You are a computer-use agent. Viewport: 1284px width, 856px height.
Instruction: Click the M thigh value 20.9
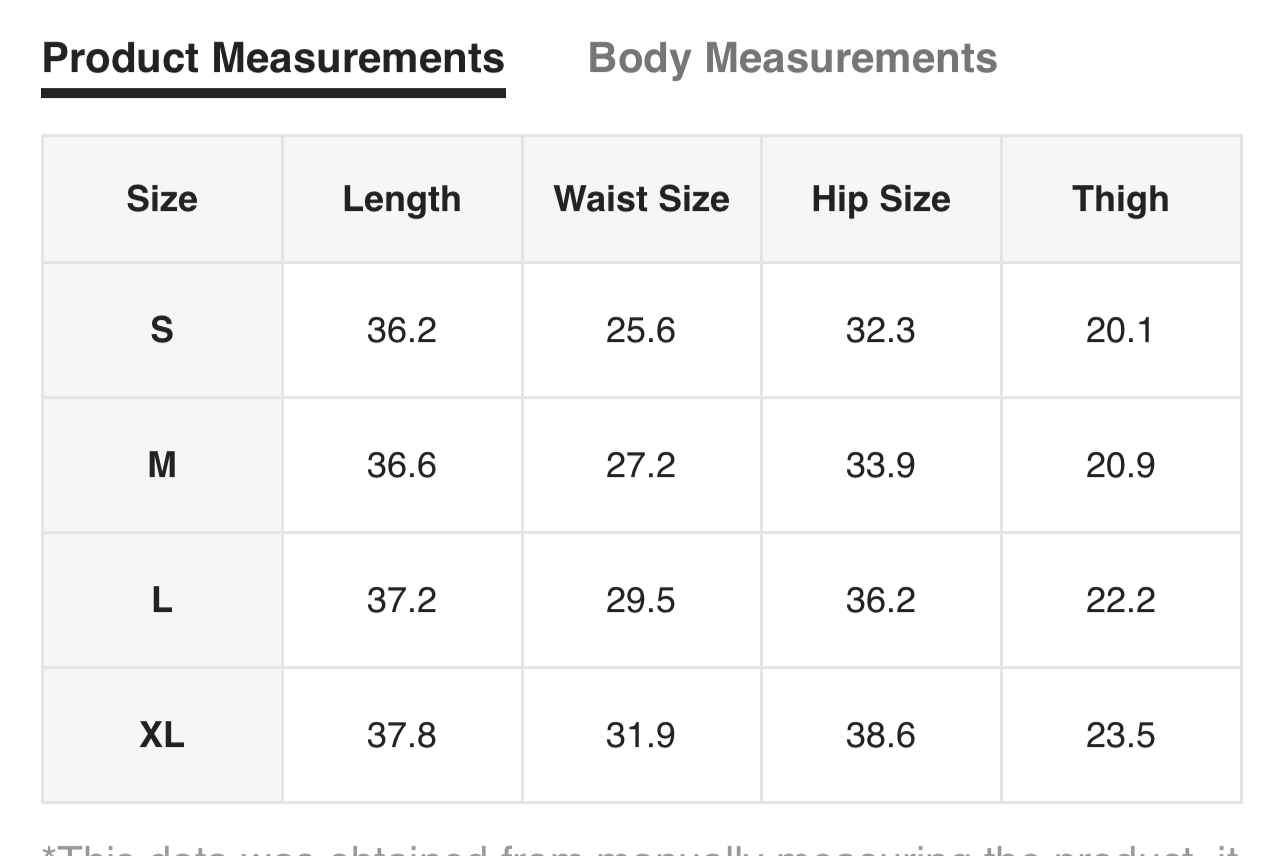tap(1120, 465)
